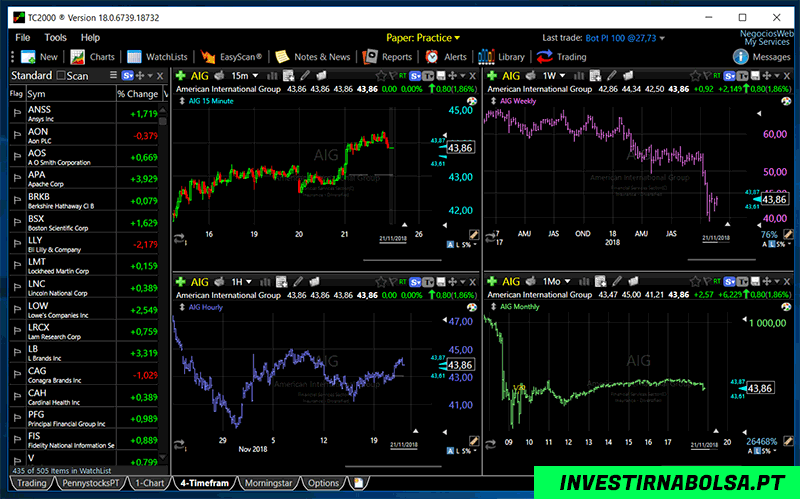Image resolution: width=800 pixels, height=499 pixels.
Task: Click the My Services link
Action: tap(767, 42)
